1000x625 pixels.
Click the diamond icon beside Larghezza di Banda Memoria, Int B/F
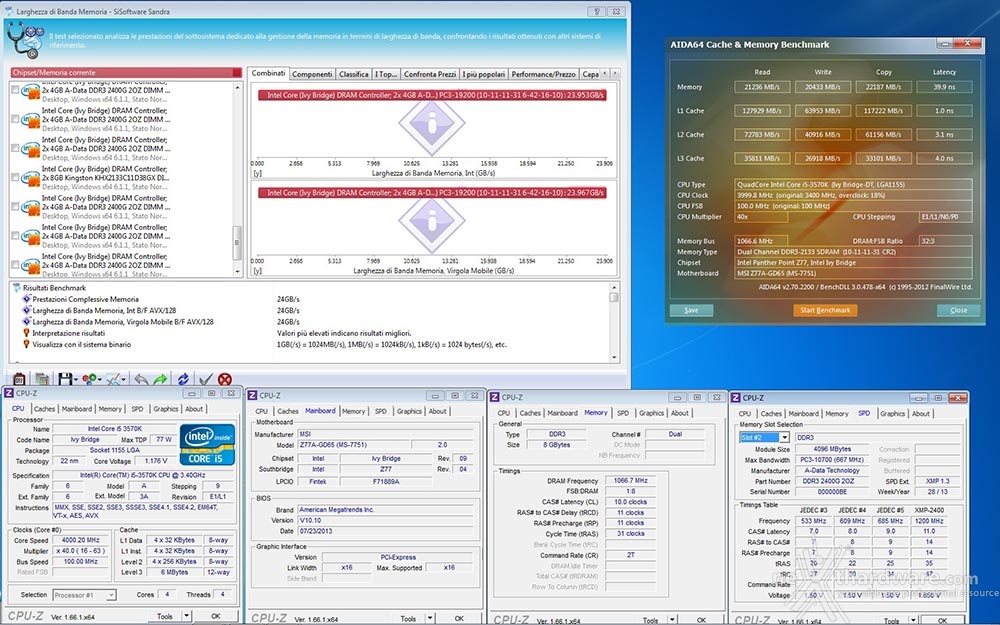26,310
